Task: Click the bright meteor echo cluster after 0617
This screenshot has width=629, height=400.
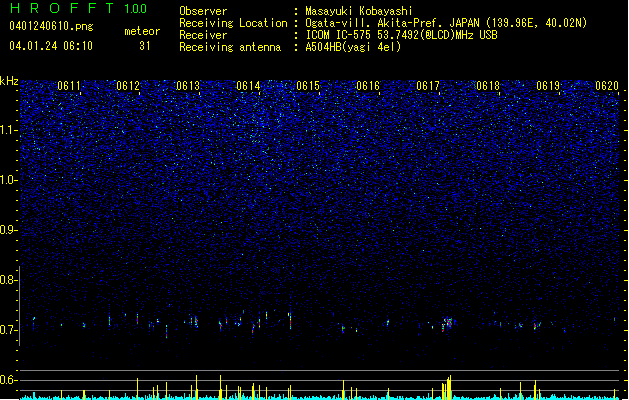Action: [x=448, y=323]
